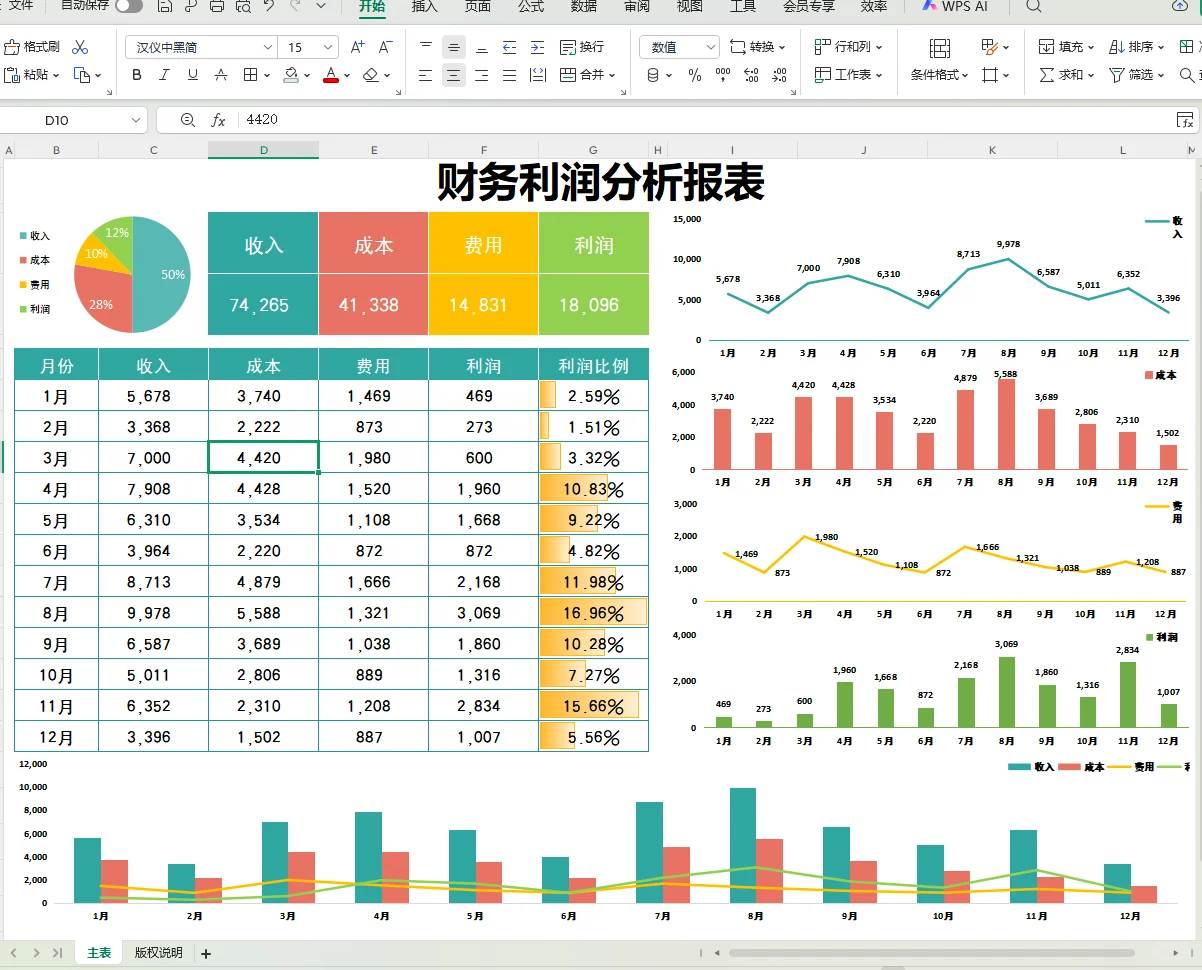Click the fill color bucket icon
Viewport: 1202px width, 970px height.
pyautogui.click(x=290, y=75)
